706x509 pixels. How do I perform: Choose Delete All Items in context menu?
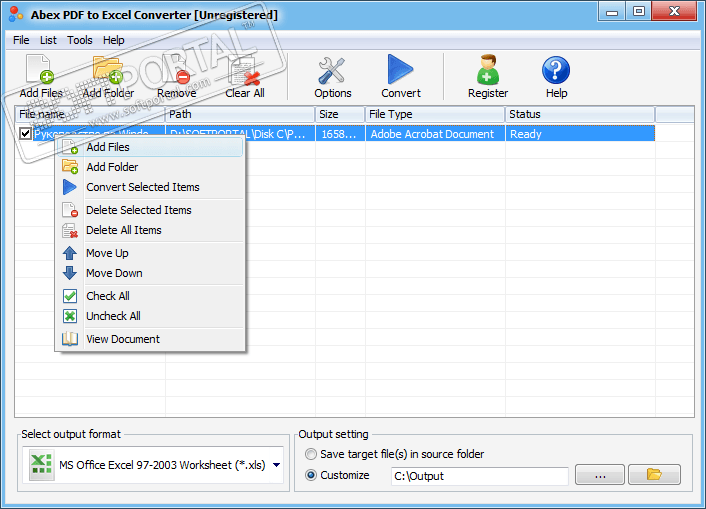pos(150,230)
